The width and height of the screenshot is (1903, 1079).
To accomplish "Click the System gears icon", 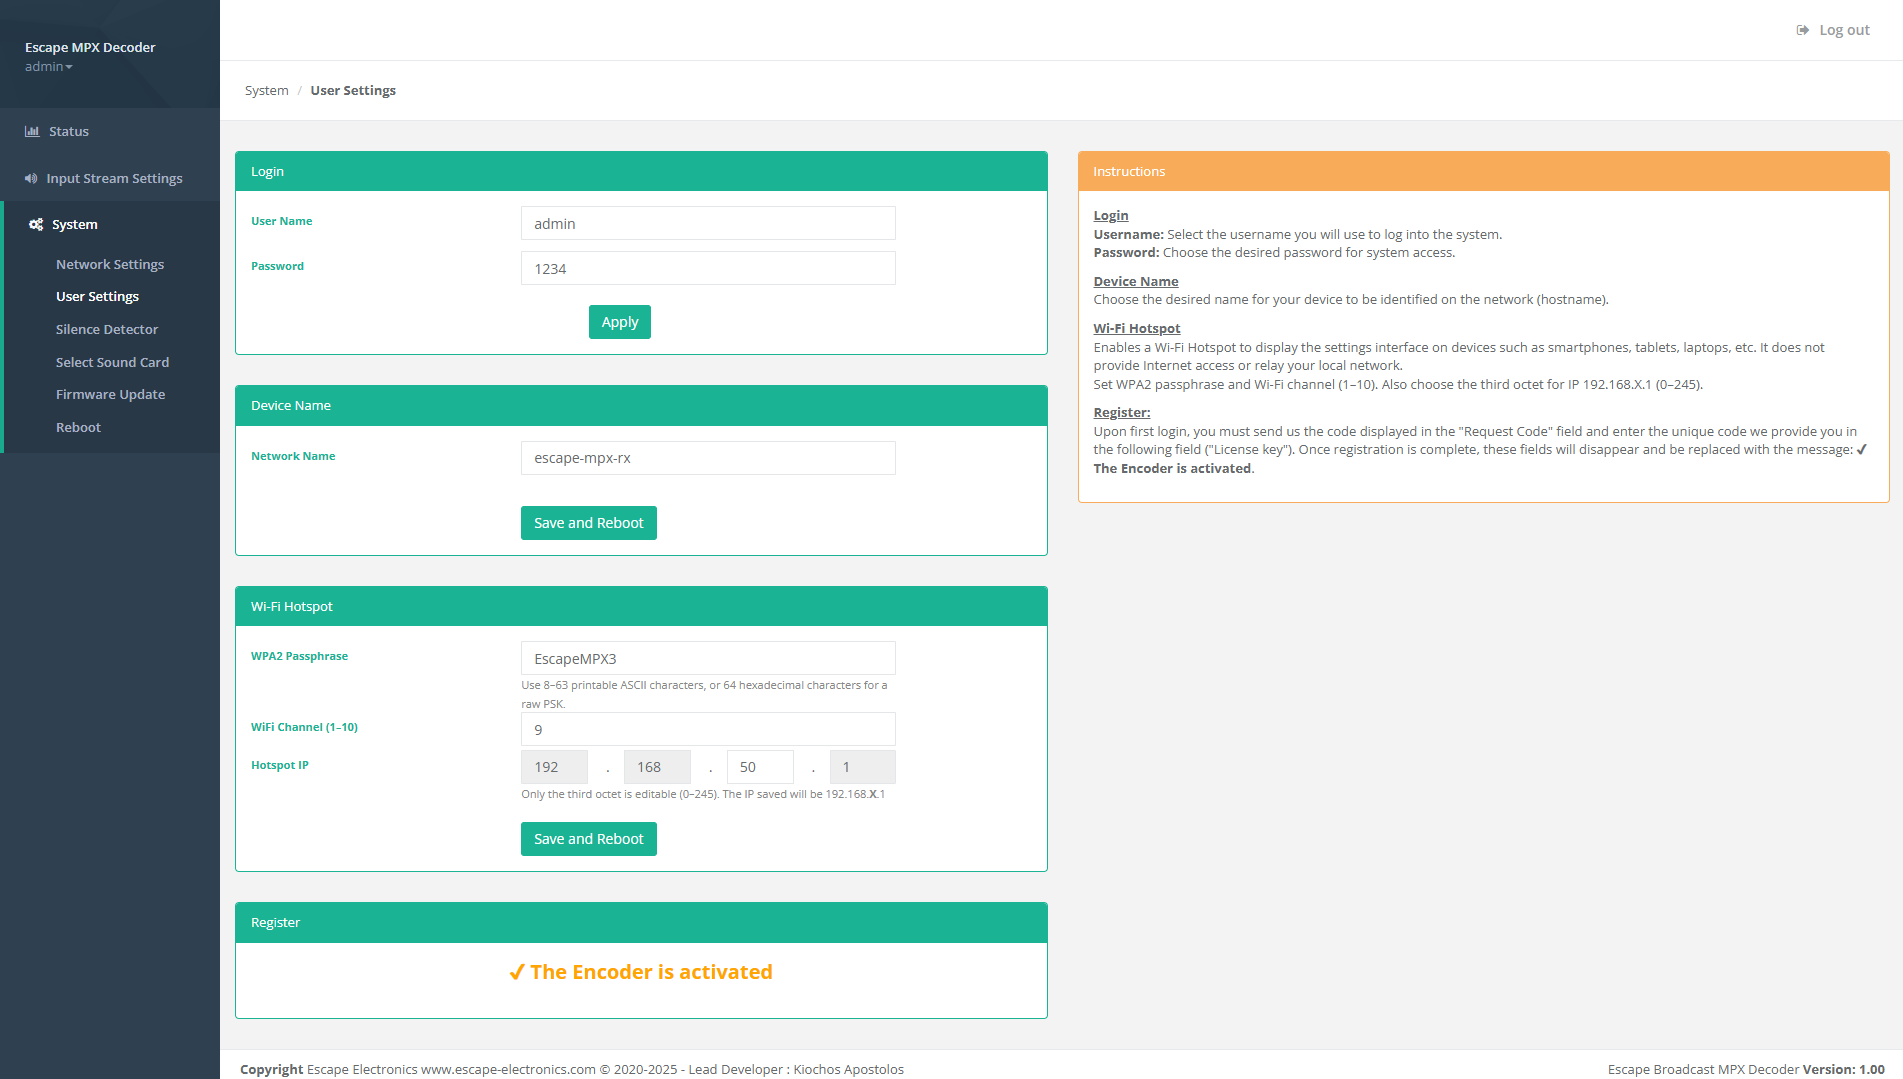I will (x=36, y=224).
